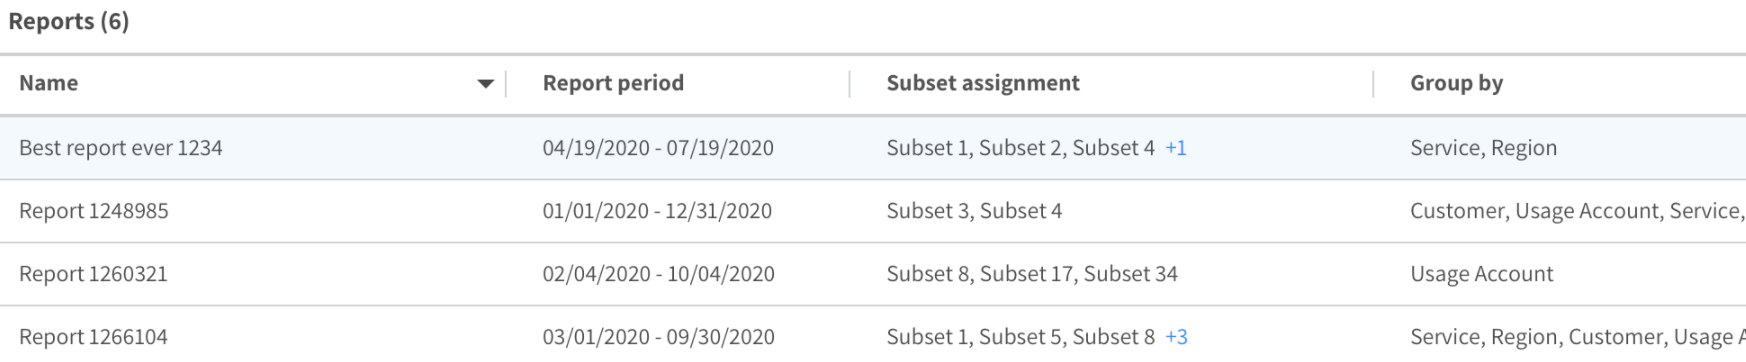The height and width of the screenshot is (362, 1746).
Task: Select the Subset assignment column header
Action: [983, 83]
